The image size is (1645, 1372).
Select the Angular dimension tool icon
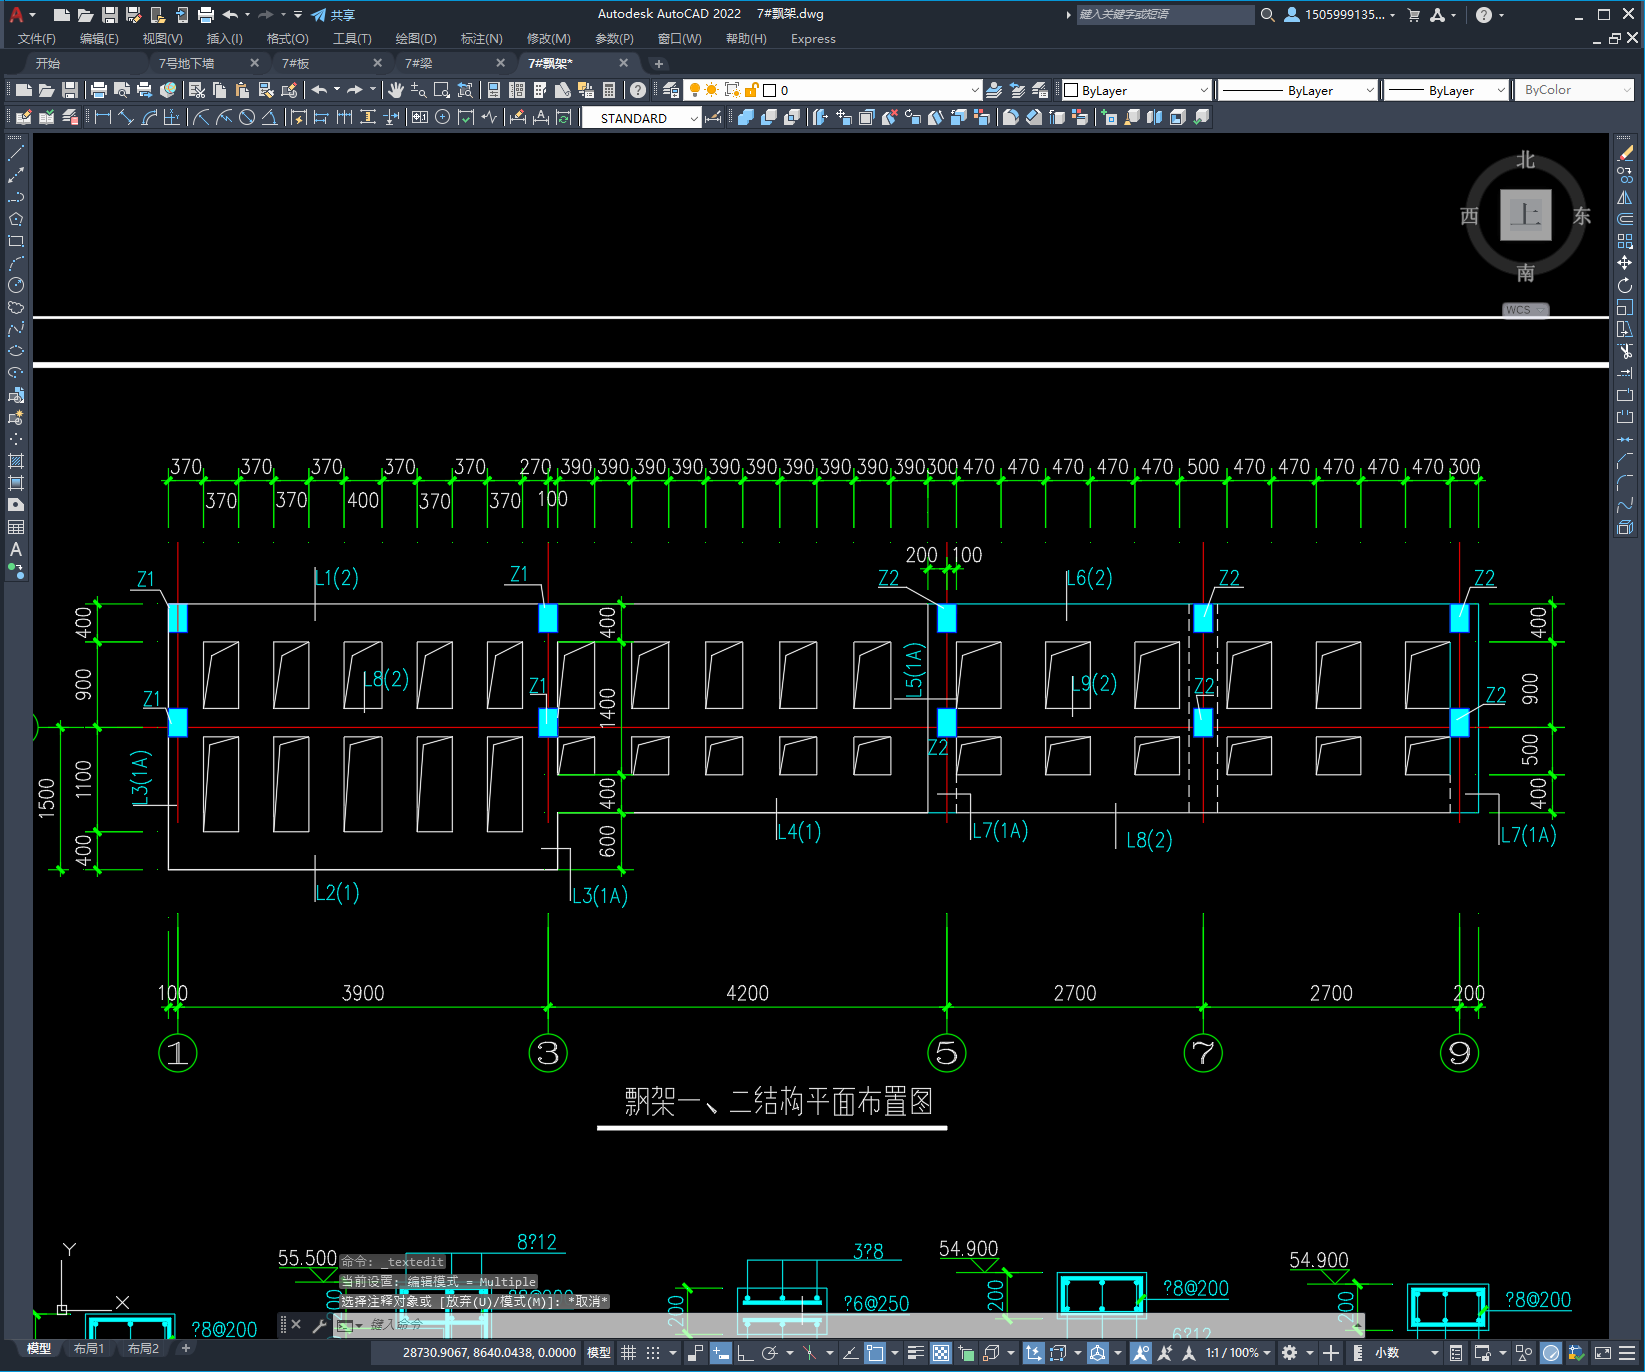click(270, 117)
